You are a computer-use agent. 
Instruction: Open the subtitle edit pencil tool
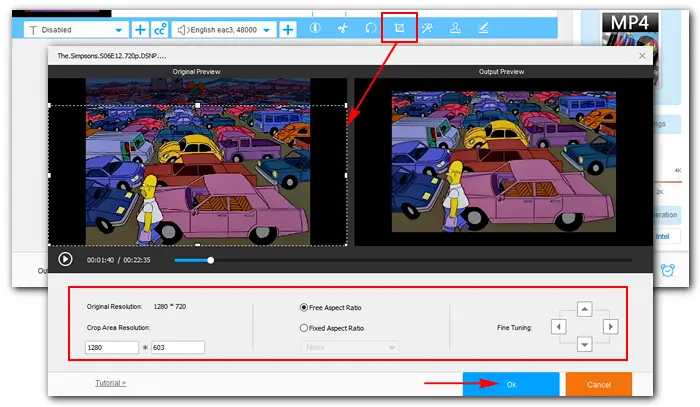tap(483, 28)
